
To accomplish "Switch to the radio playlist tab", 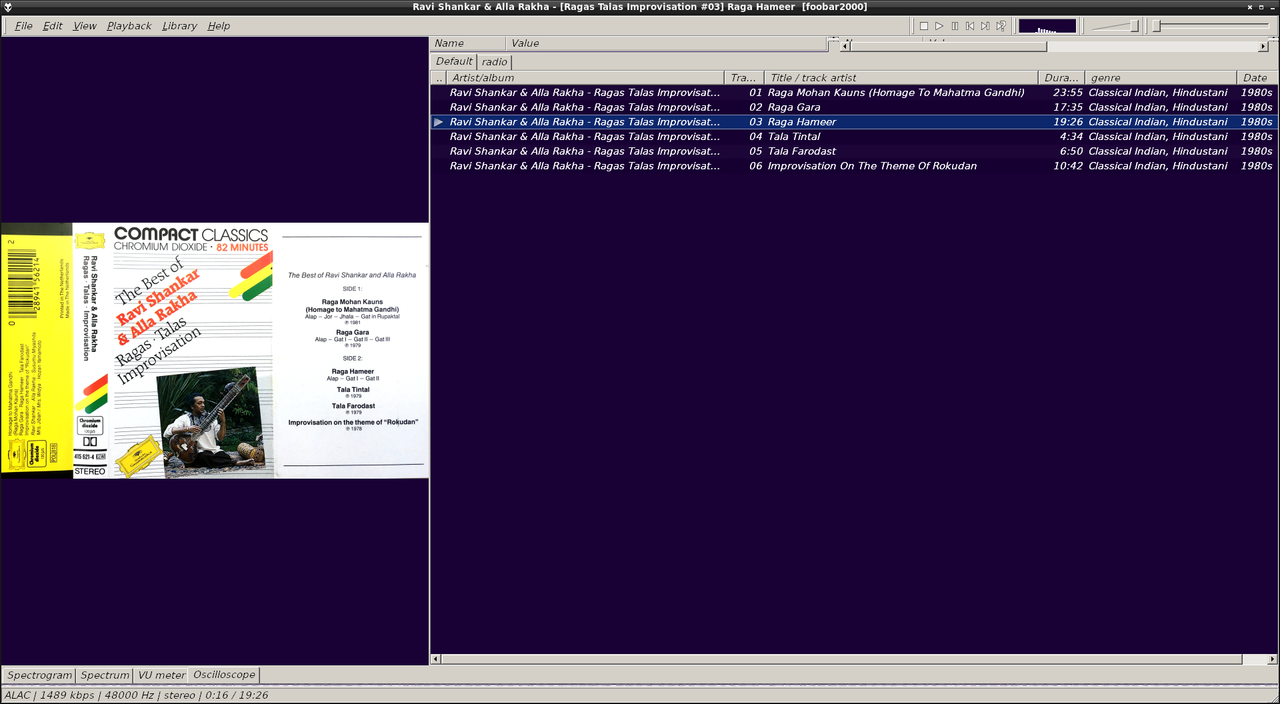I will tap(494, 62).
